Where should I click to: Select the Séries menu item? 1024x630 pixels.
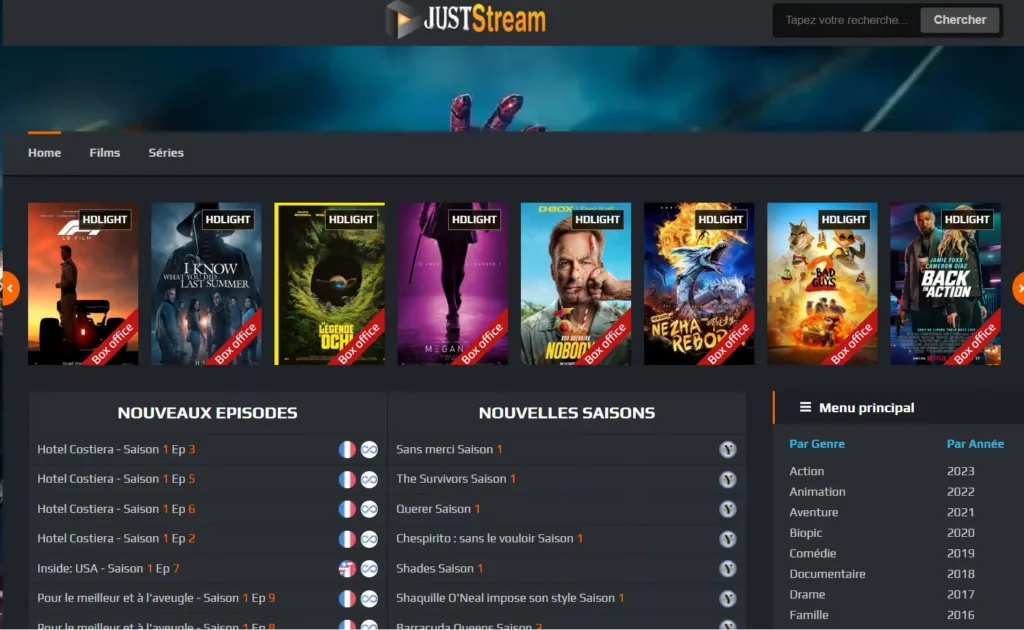point(166,152)
